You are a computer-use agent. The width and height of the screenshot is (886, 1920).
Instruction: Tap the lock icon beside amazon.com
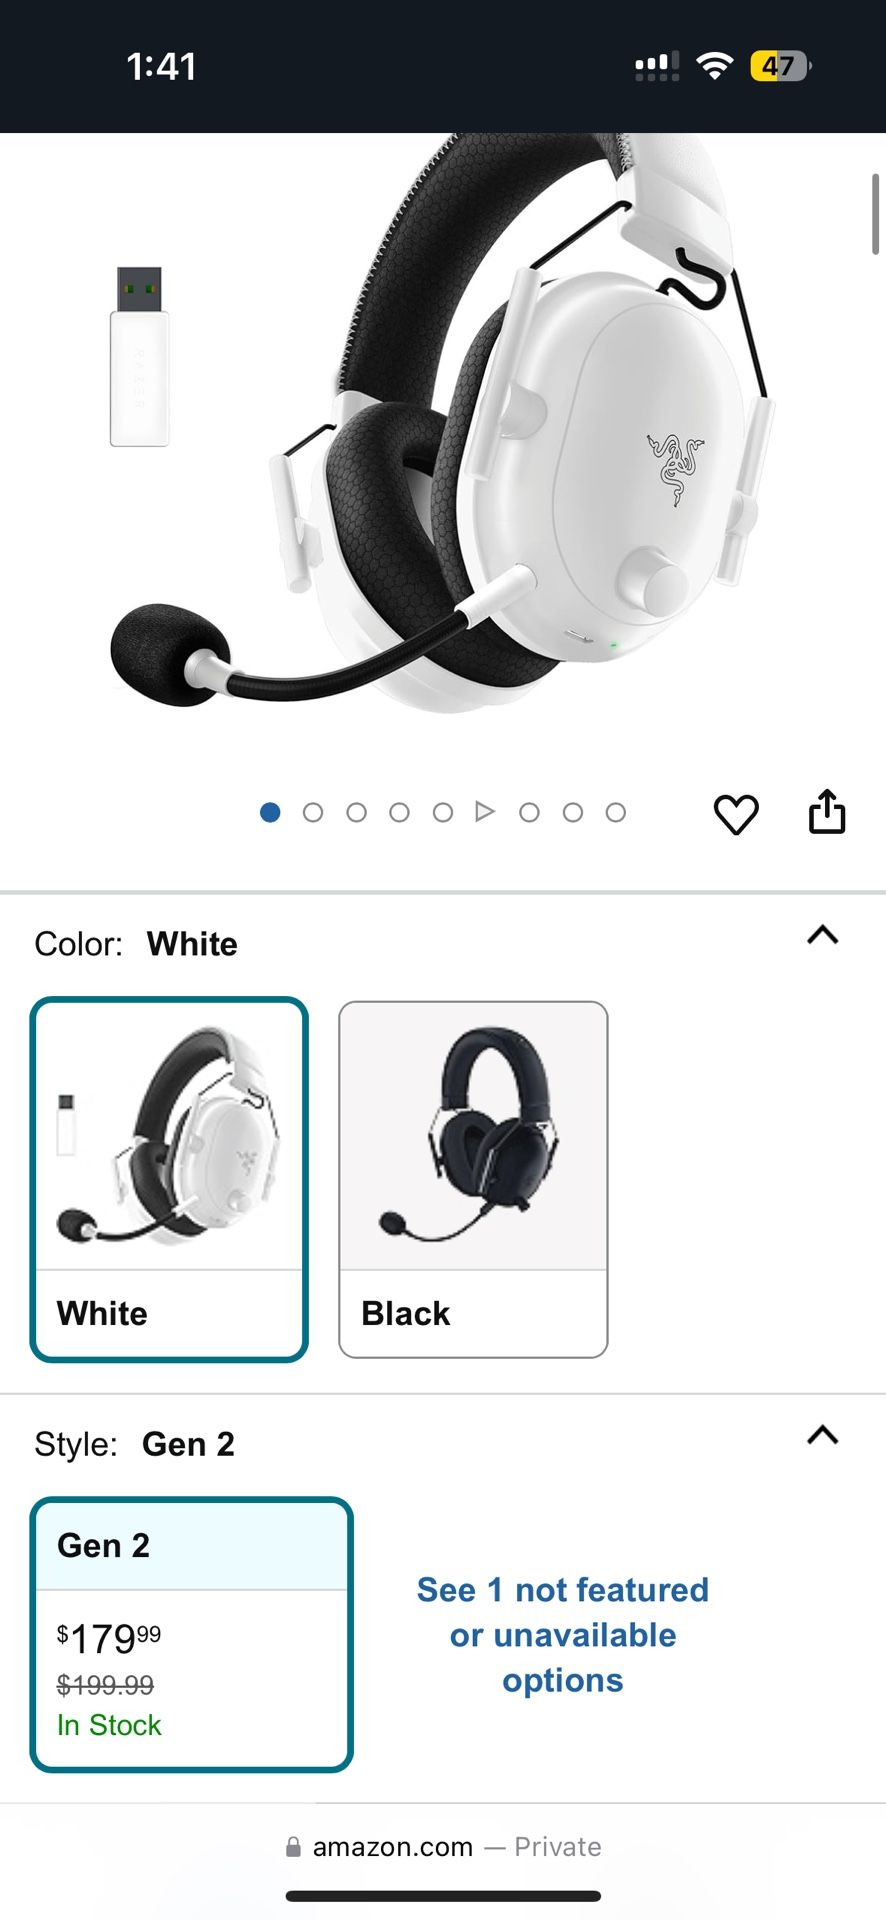click(x=293, y=1847)
